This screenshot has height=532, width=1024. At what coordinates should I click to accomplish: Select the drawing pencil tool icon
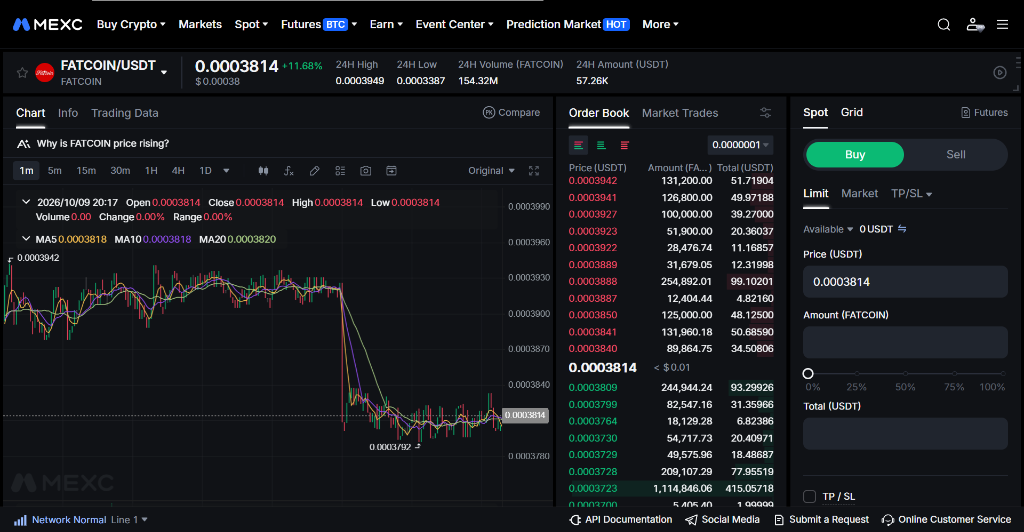[314, 170]
